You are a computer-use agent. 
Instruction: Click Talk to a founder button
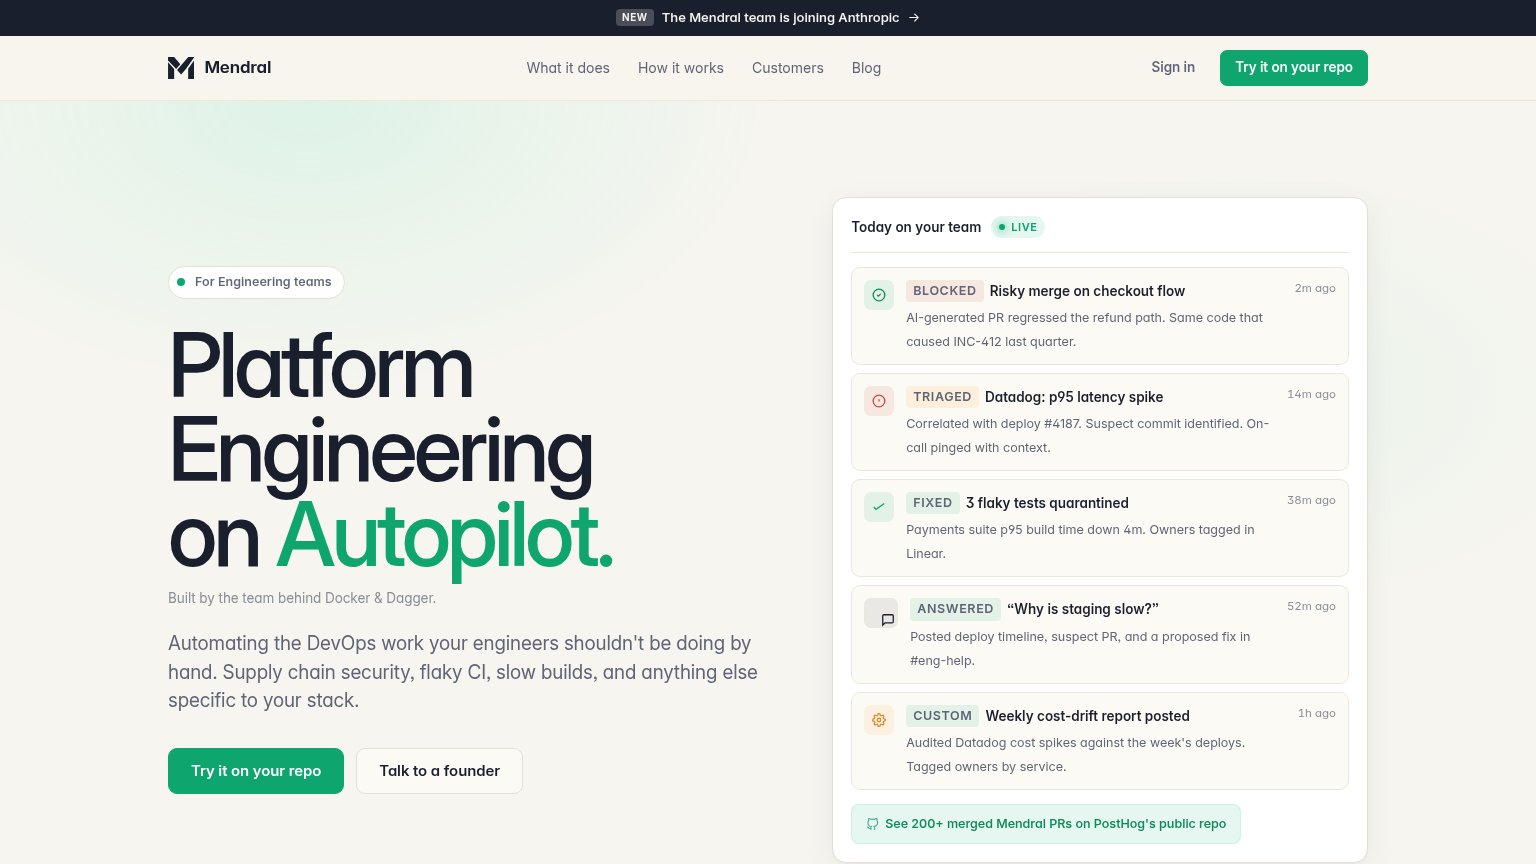(439, 771)
